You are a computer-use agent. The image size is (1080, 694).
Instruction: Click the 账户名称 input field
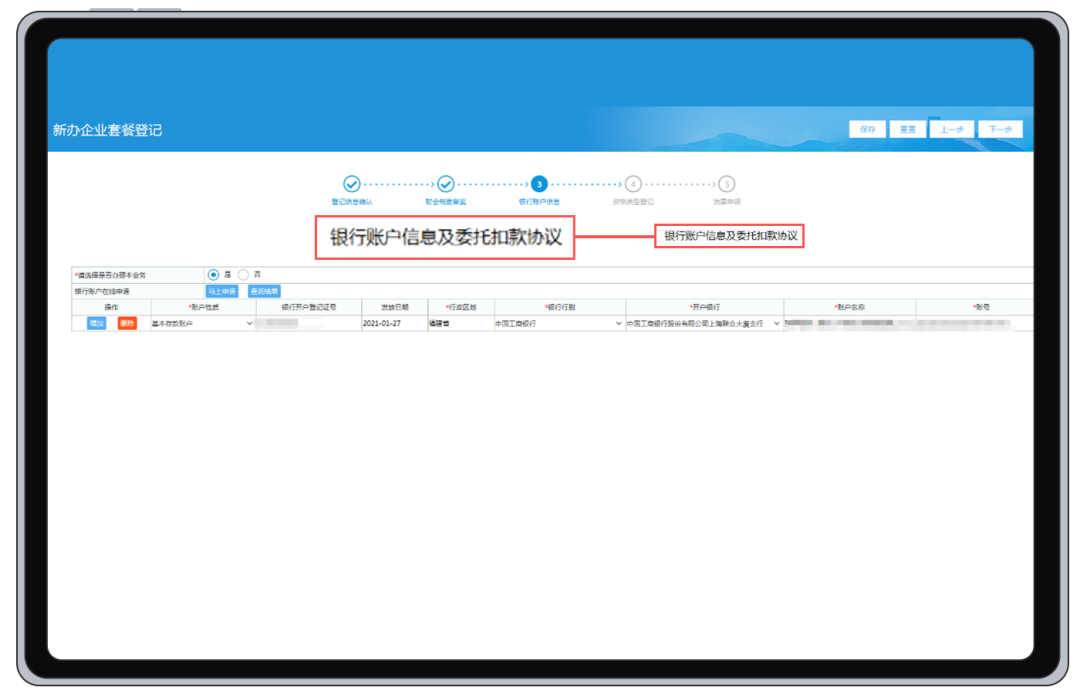click(849, 323)
